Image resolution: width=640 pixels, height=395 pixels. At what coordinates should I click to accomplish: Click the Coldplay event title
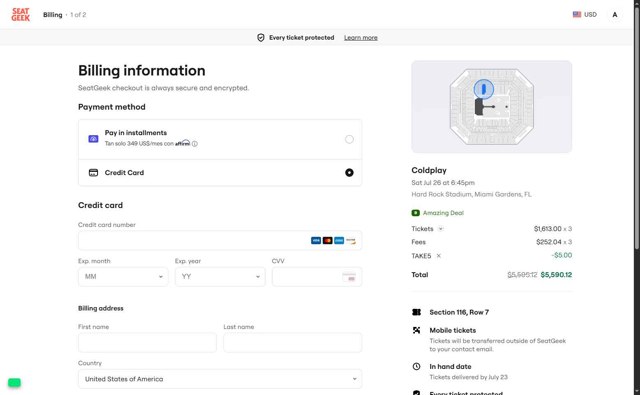[429, 171]
